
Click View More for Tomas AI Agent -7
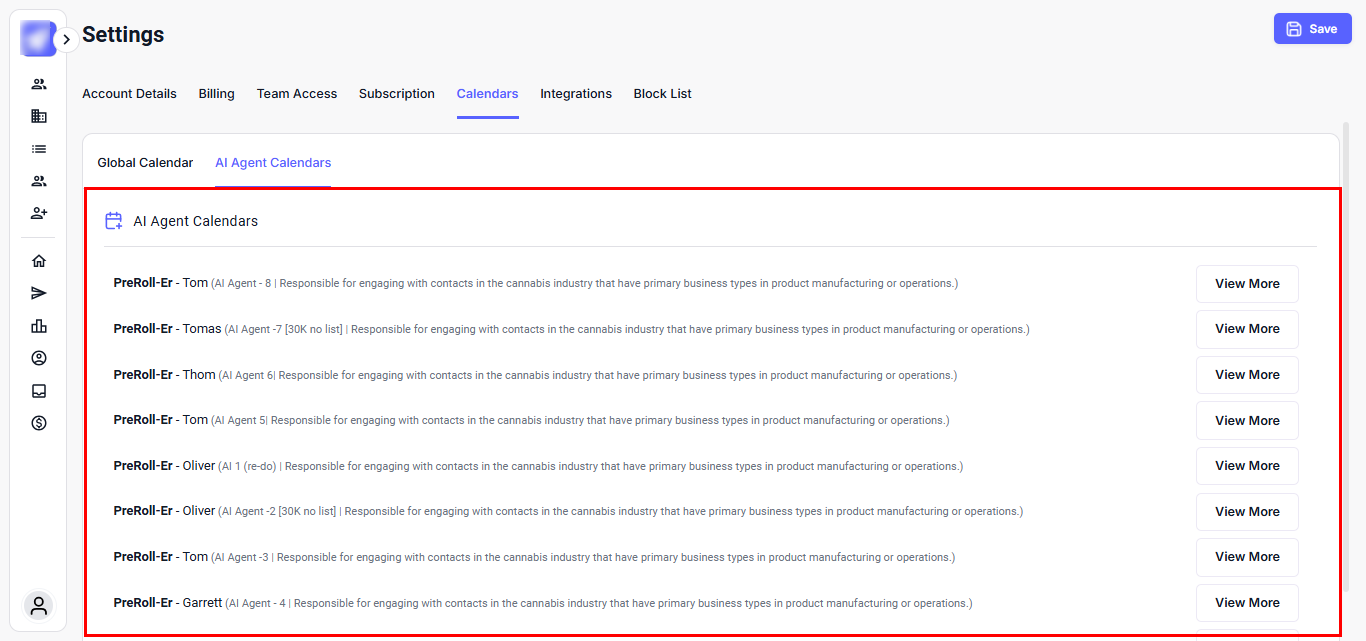(1247, 329)
